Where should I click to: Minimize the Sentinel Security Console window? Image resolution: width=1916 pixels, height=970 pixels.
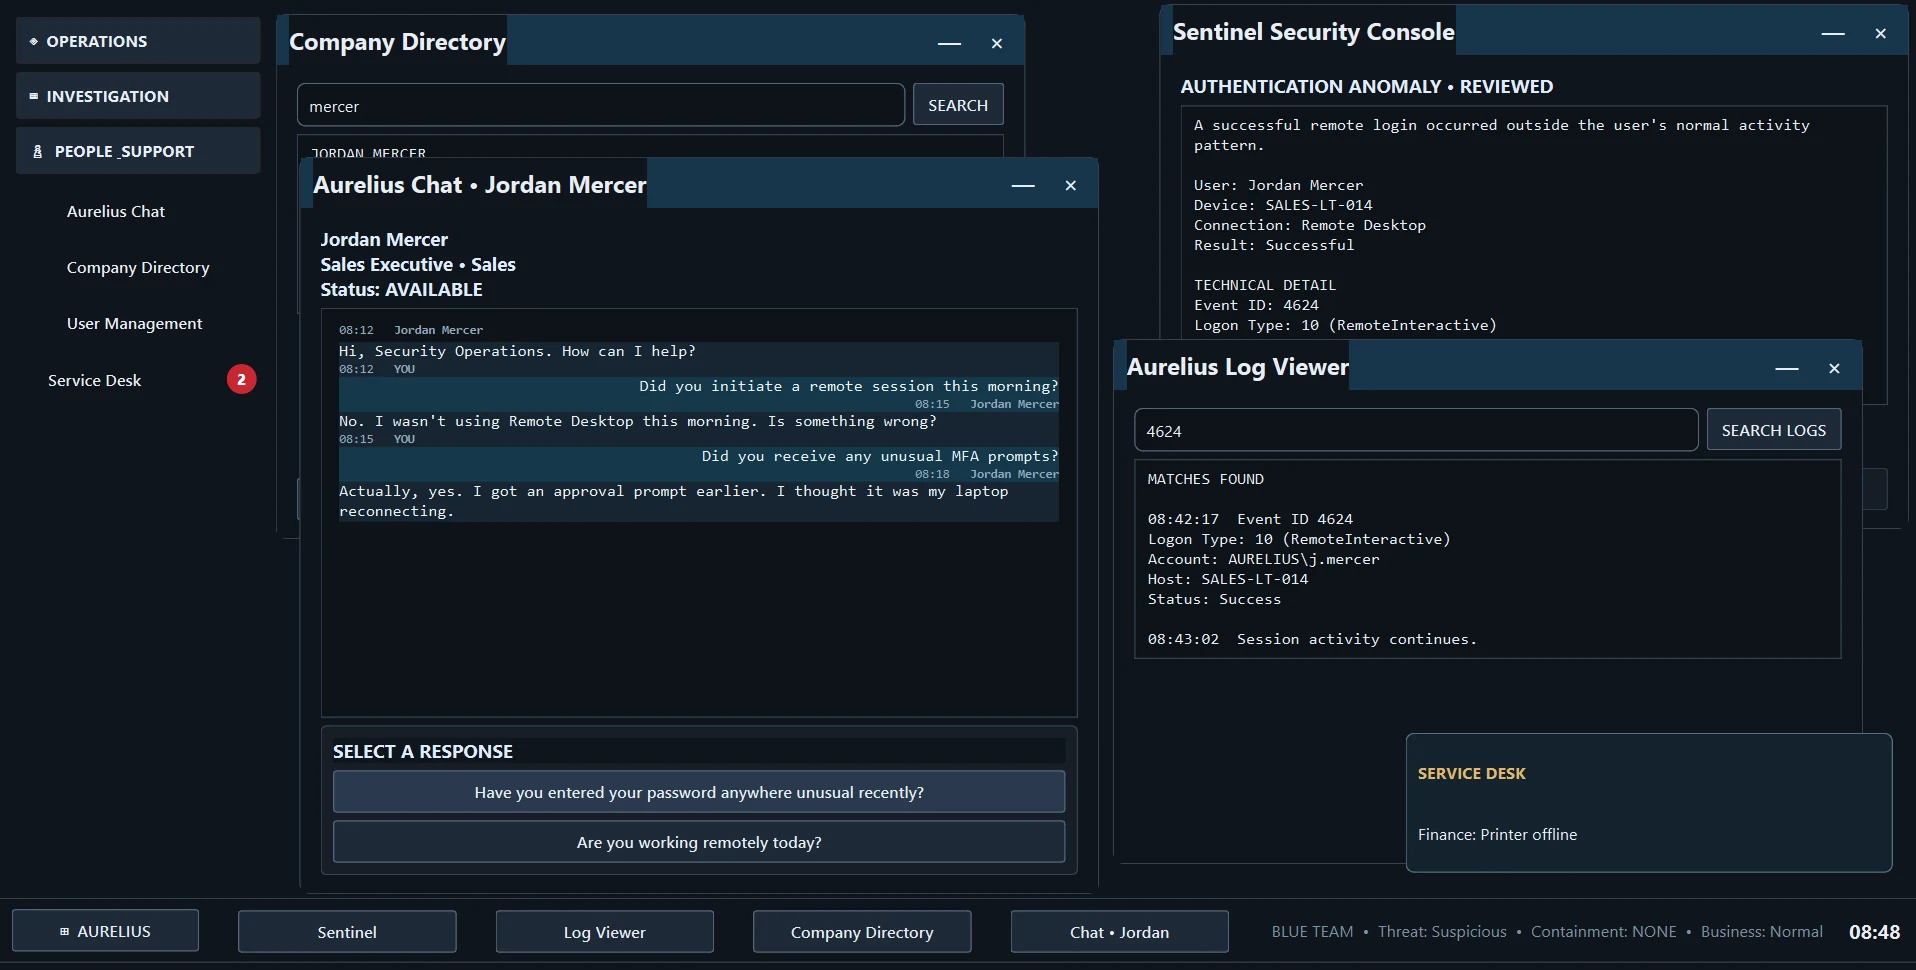tap(1833, 33)
